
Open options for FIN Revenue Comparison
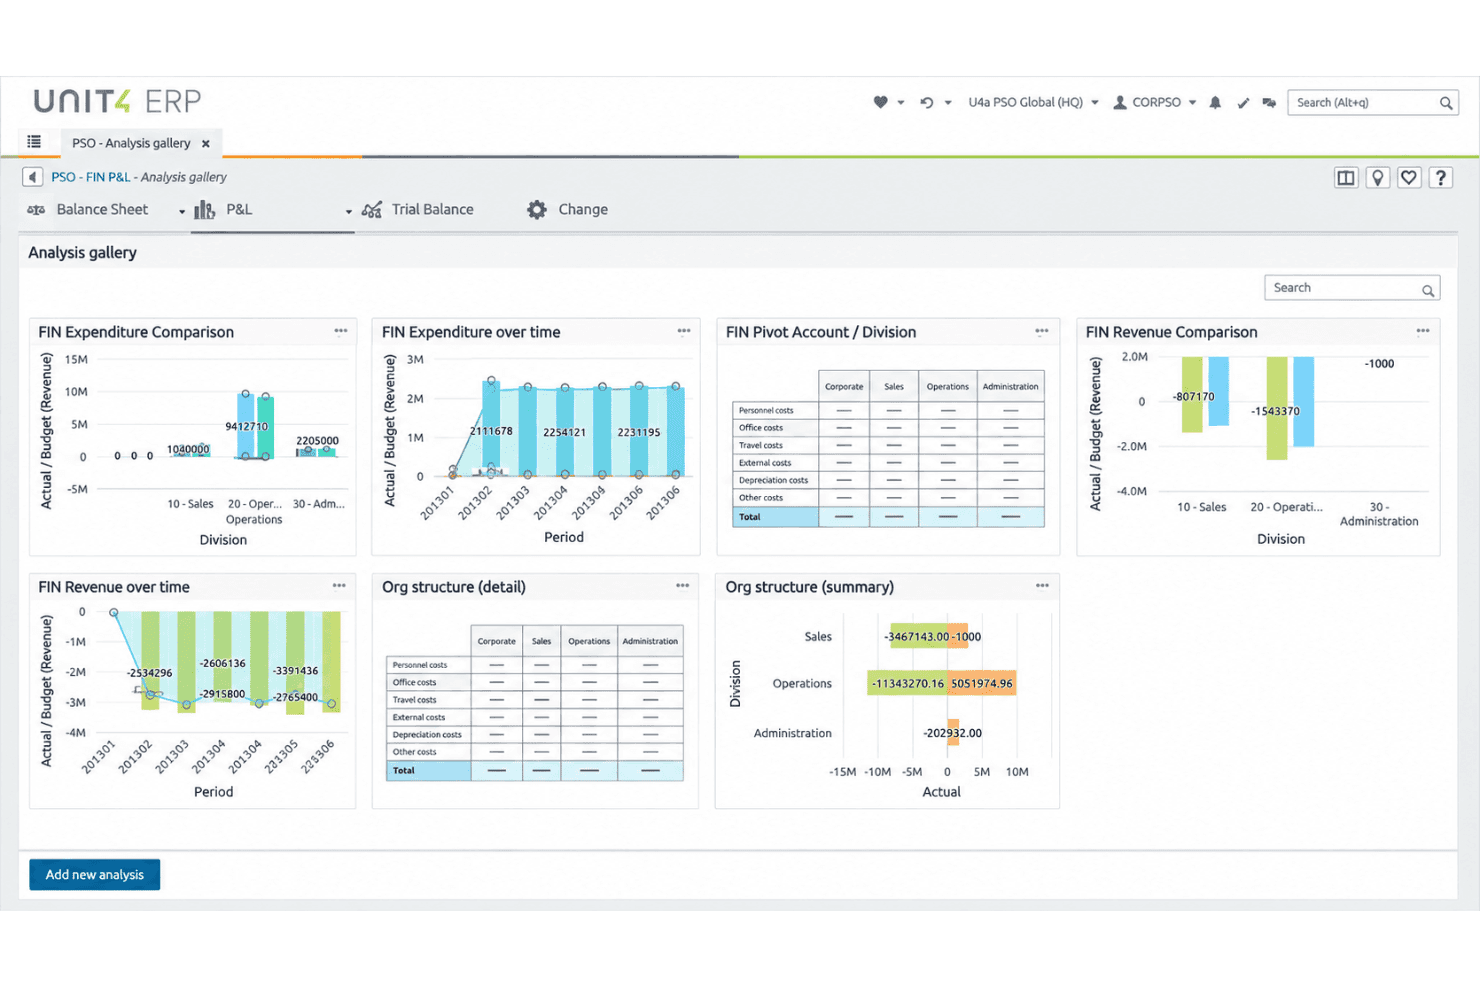(x=1423, y=331)
